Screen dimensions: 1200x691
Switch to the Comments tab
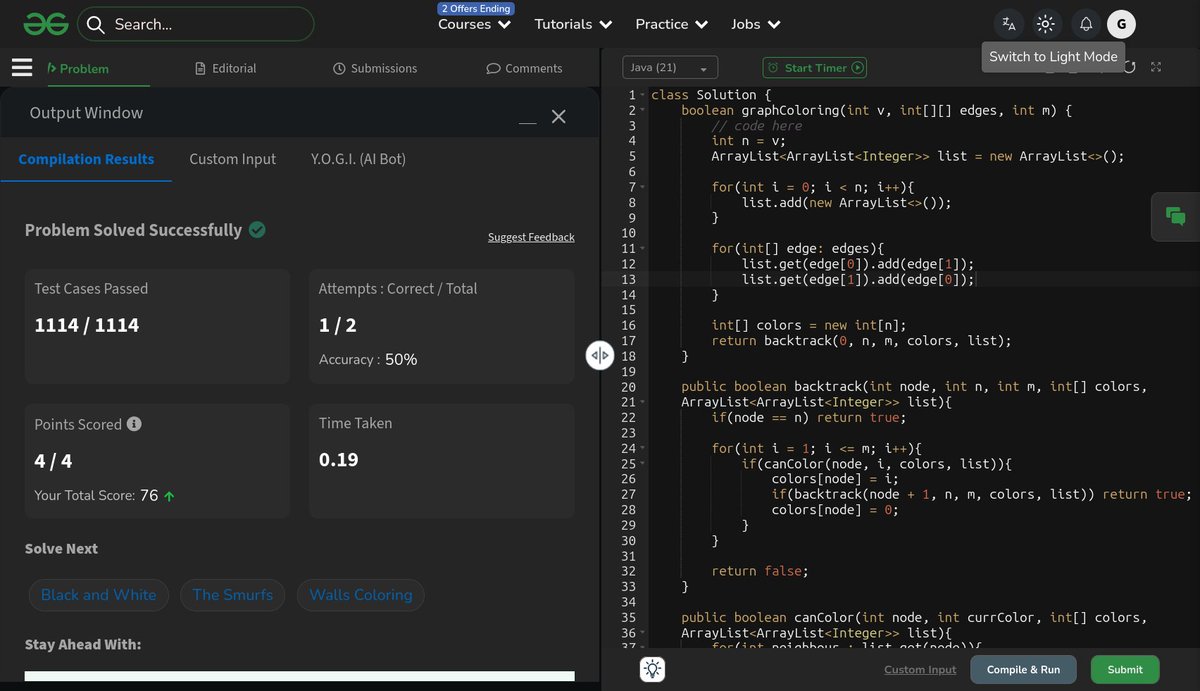click(x=524, y=68)
